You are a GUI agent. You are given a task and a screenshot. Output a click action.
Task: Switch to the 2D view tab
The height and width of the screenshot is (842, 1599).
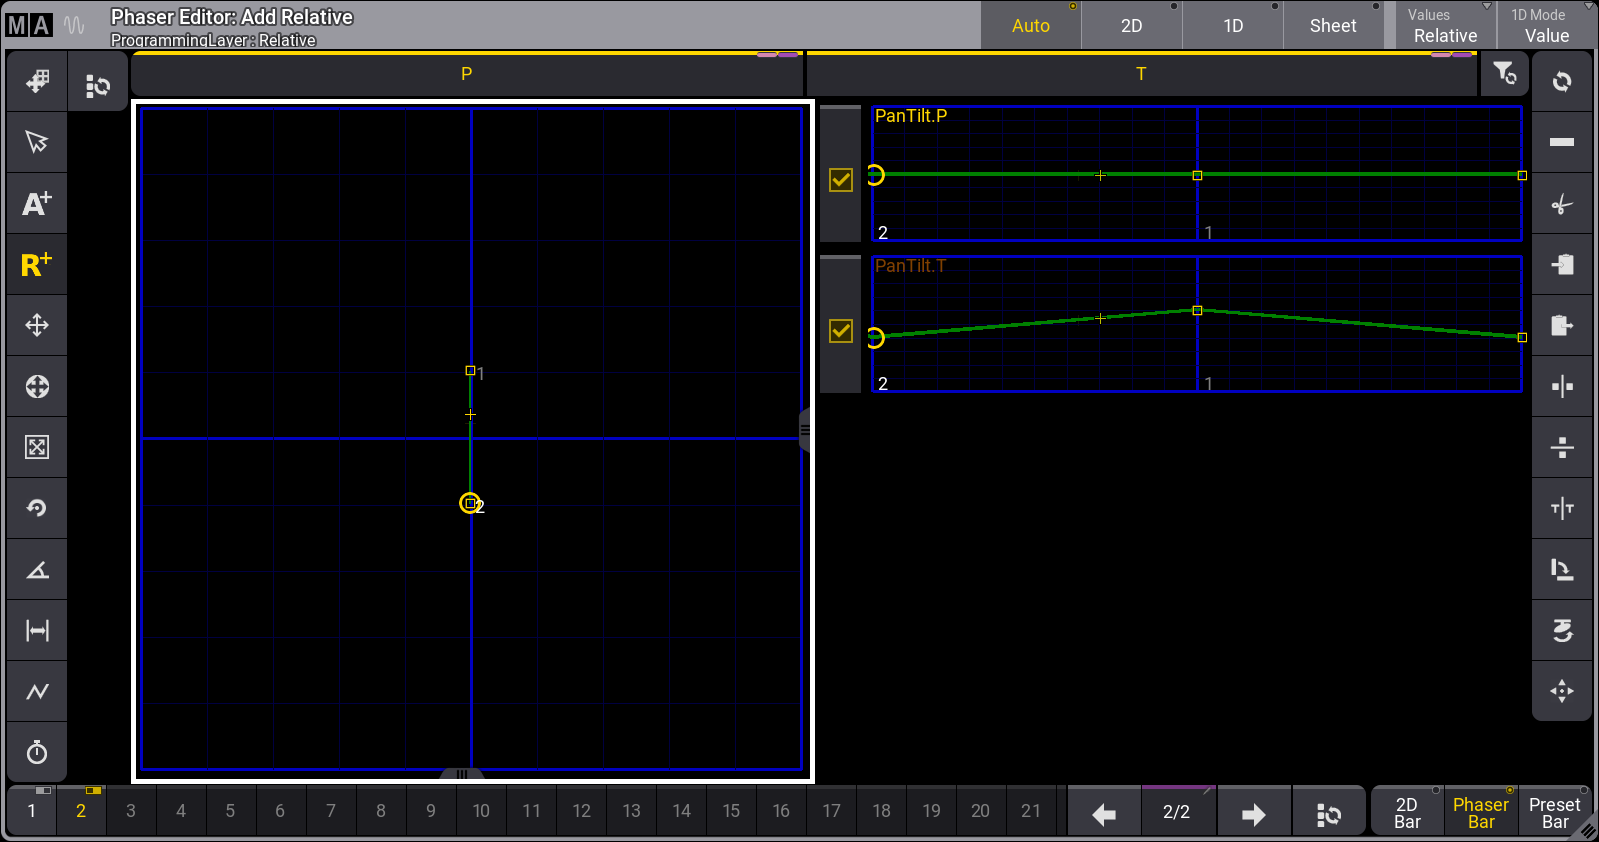click(1131, 26)
